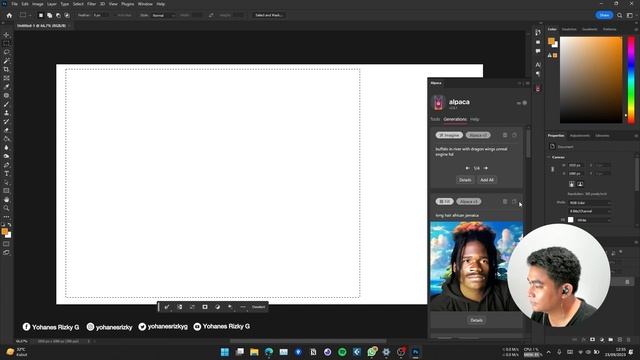Open the Mode dropdown showing RGB Color

pyautogui.click(x=590, y=202)
